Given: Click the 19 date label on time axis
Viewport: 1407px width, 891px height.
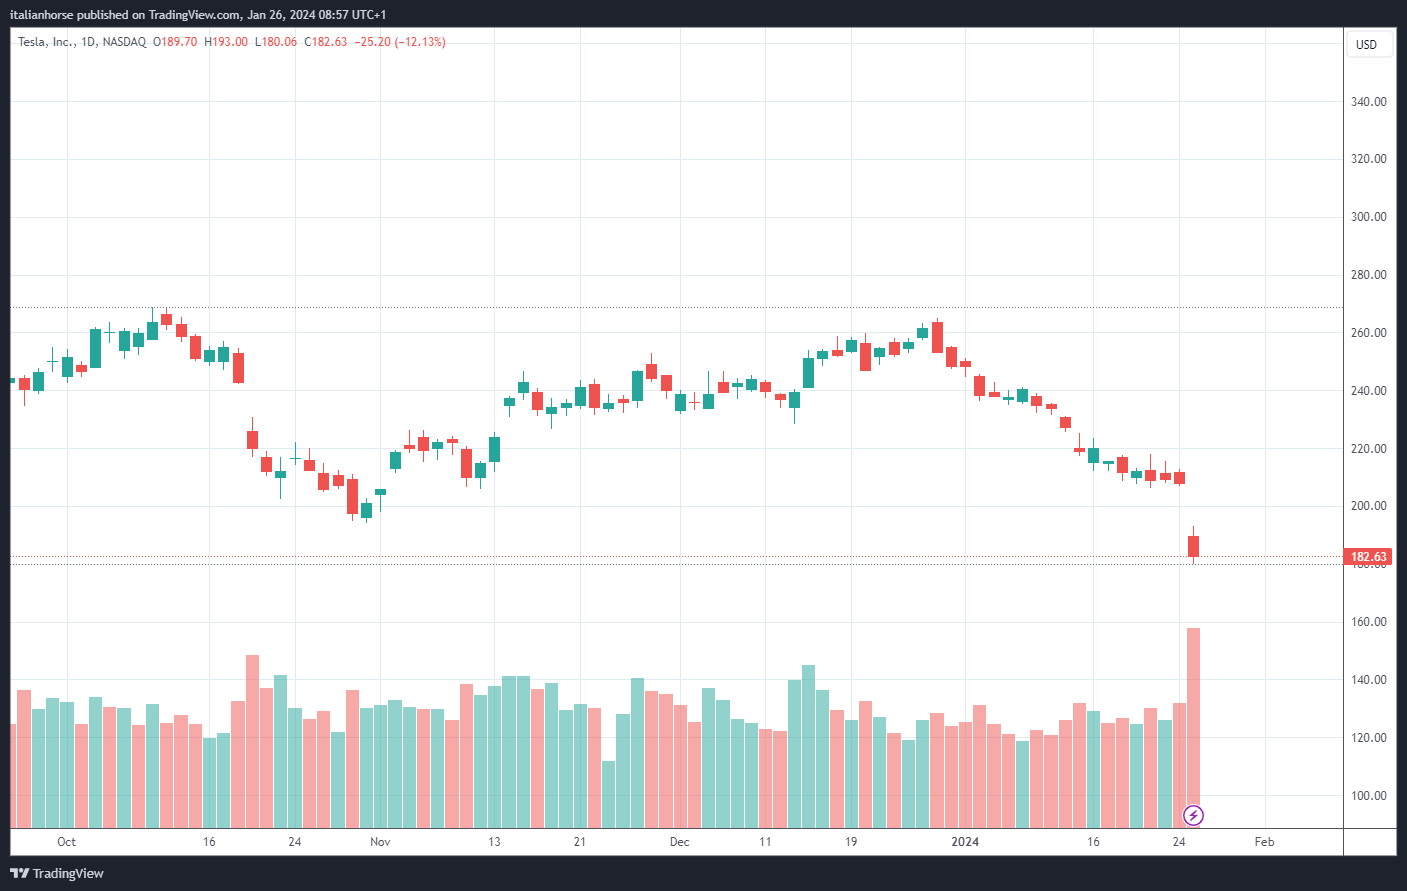Looking at the screenshot, I should tap(851, 842).
